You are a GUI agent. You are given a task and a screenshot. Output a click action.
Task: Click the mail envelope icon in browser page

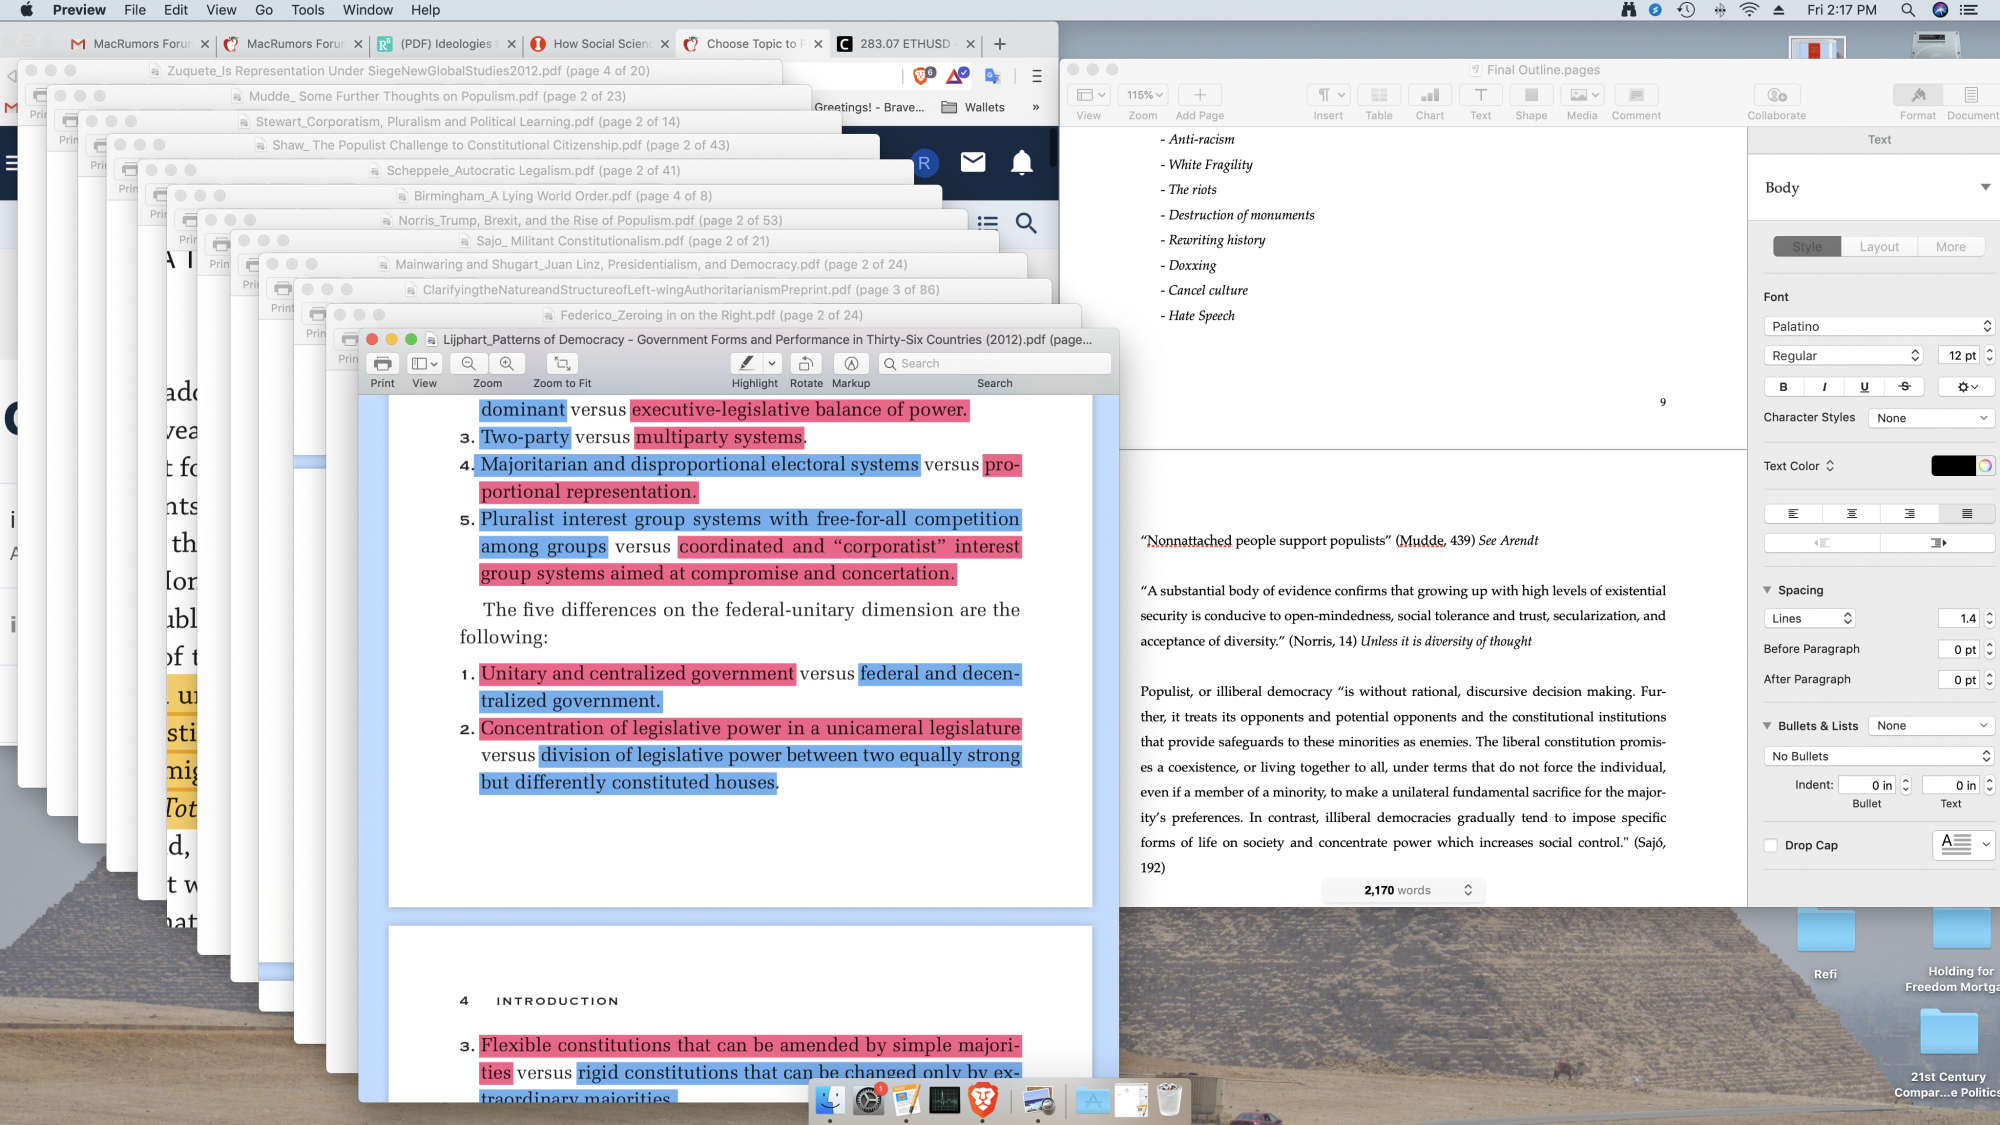click(973, 162)
